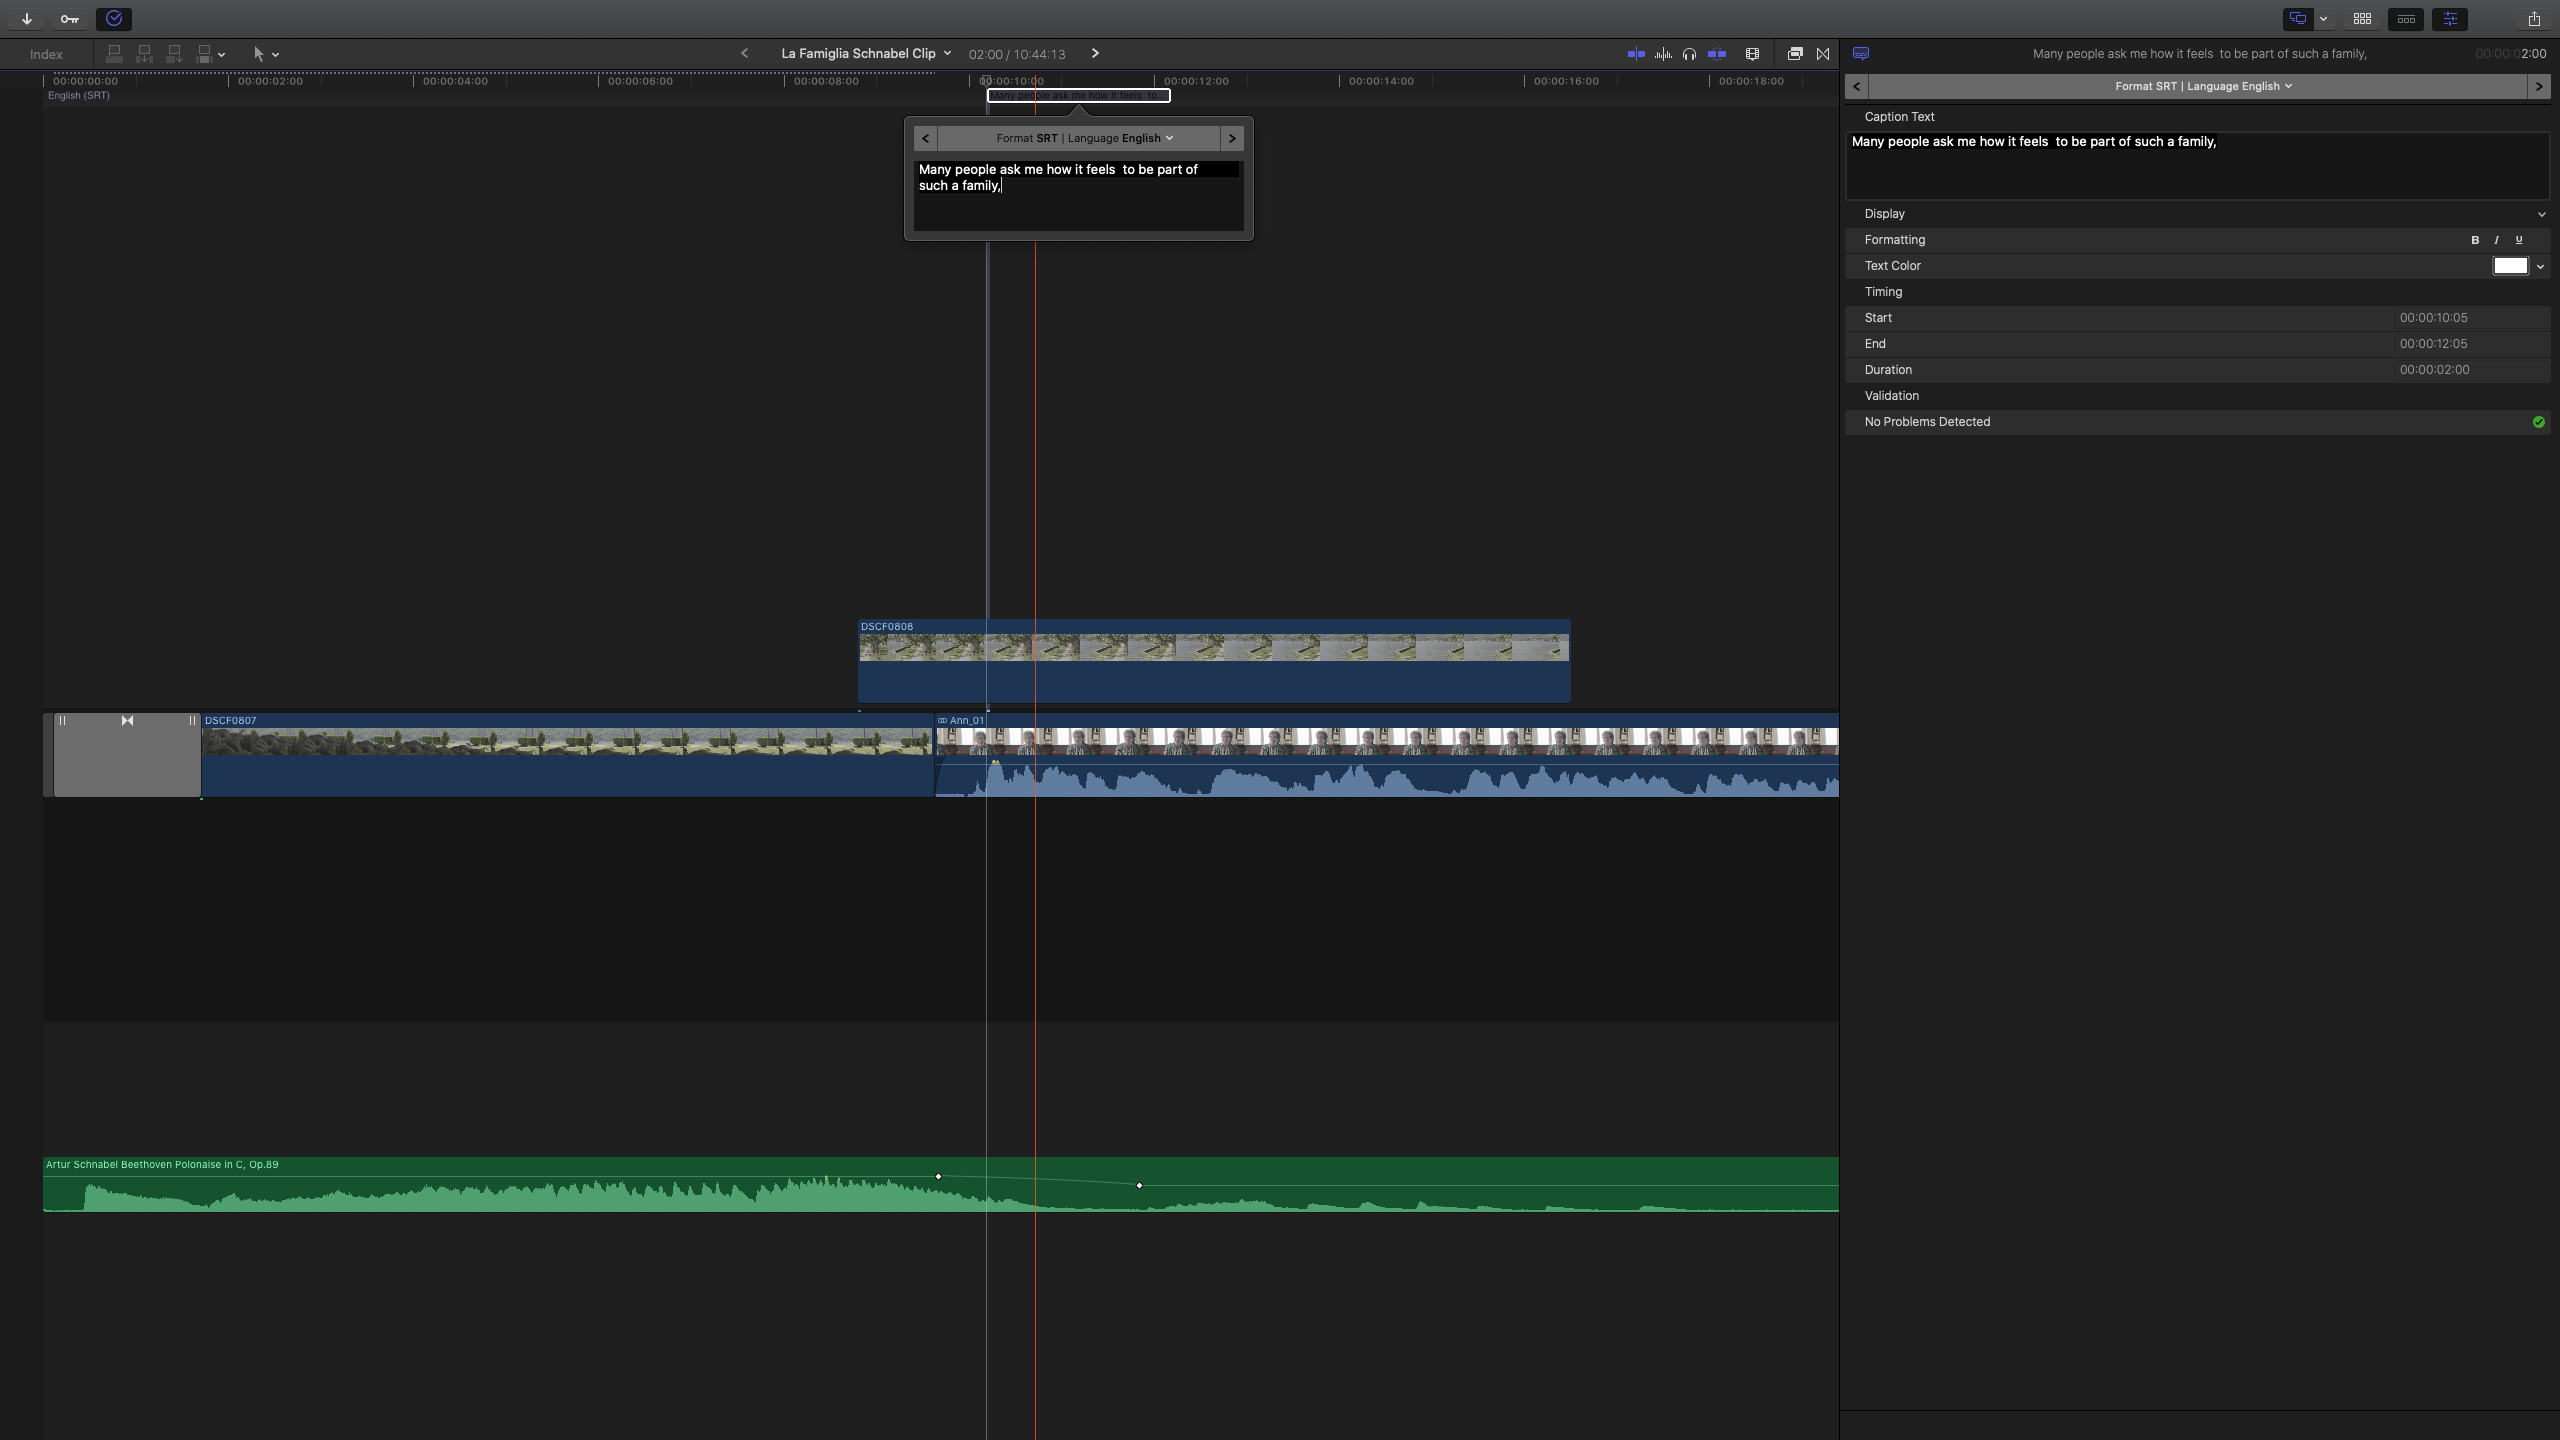Apply bold caption formatting
The image size is (2560, 1440).
pyautogui.click(x=2475, y=240)
